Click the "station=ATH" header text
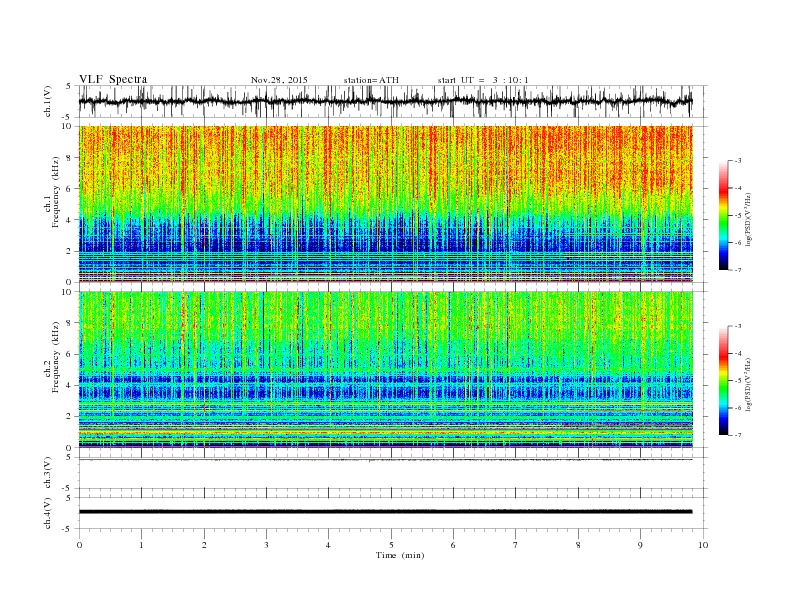Viewport: 792px width, 612px height. (x=371, y=80)
